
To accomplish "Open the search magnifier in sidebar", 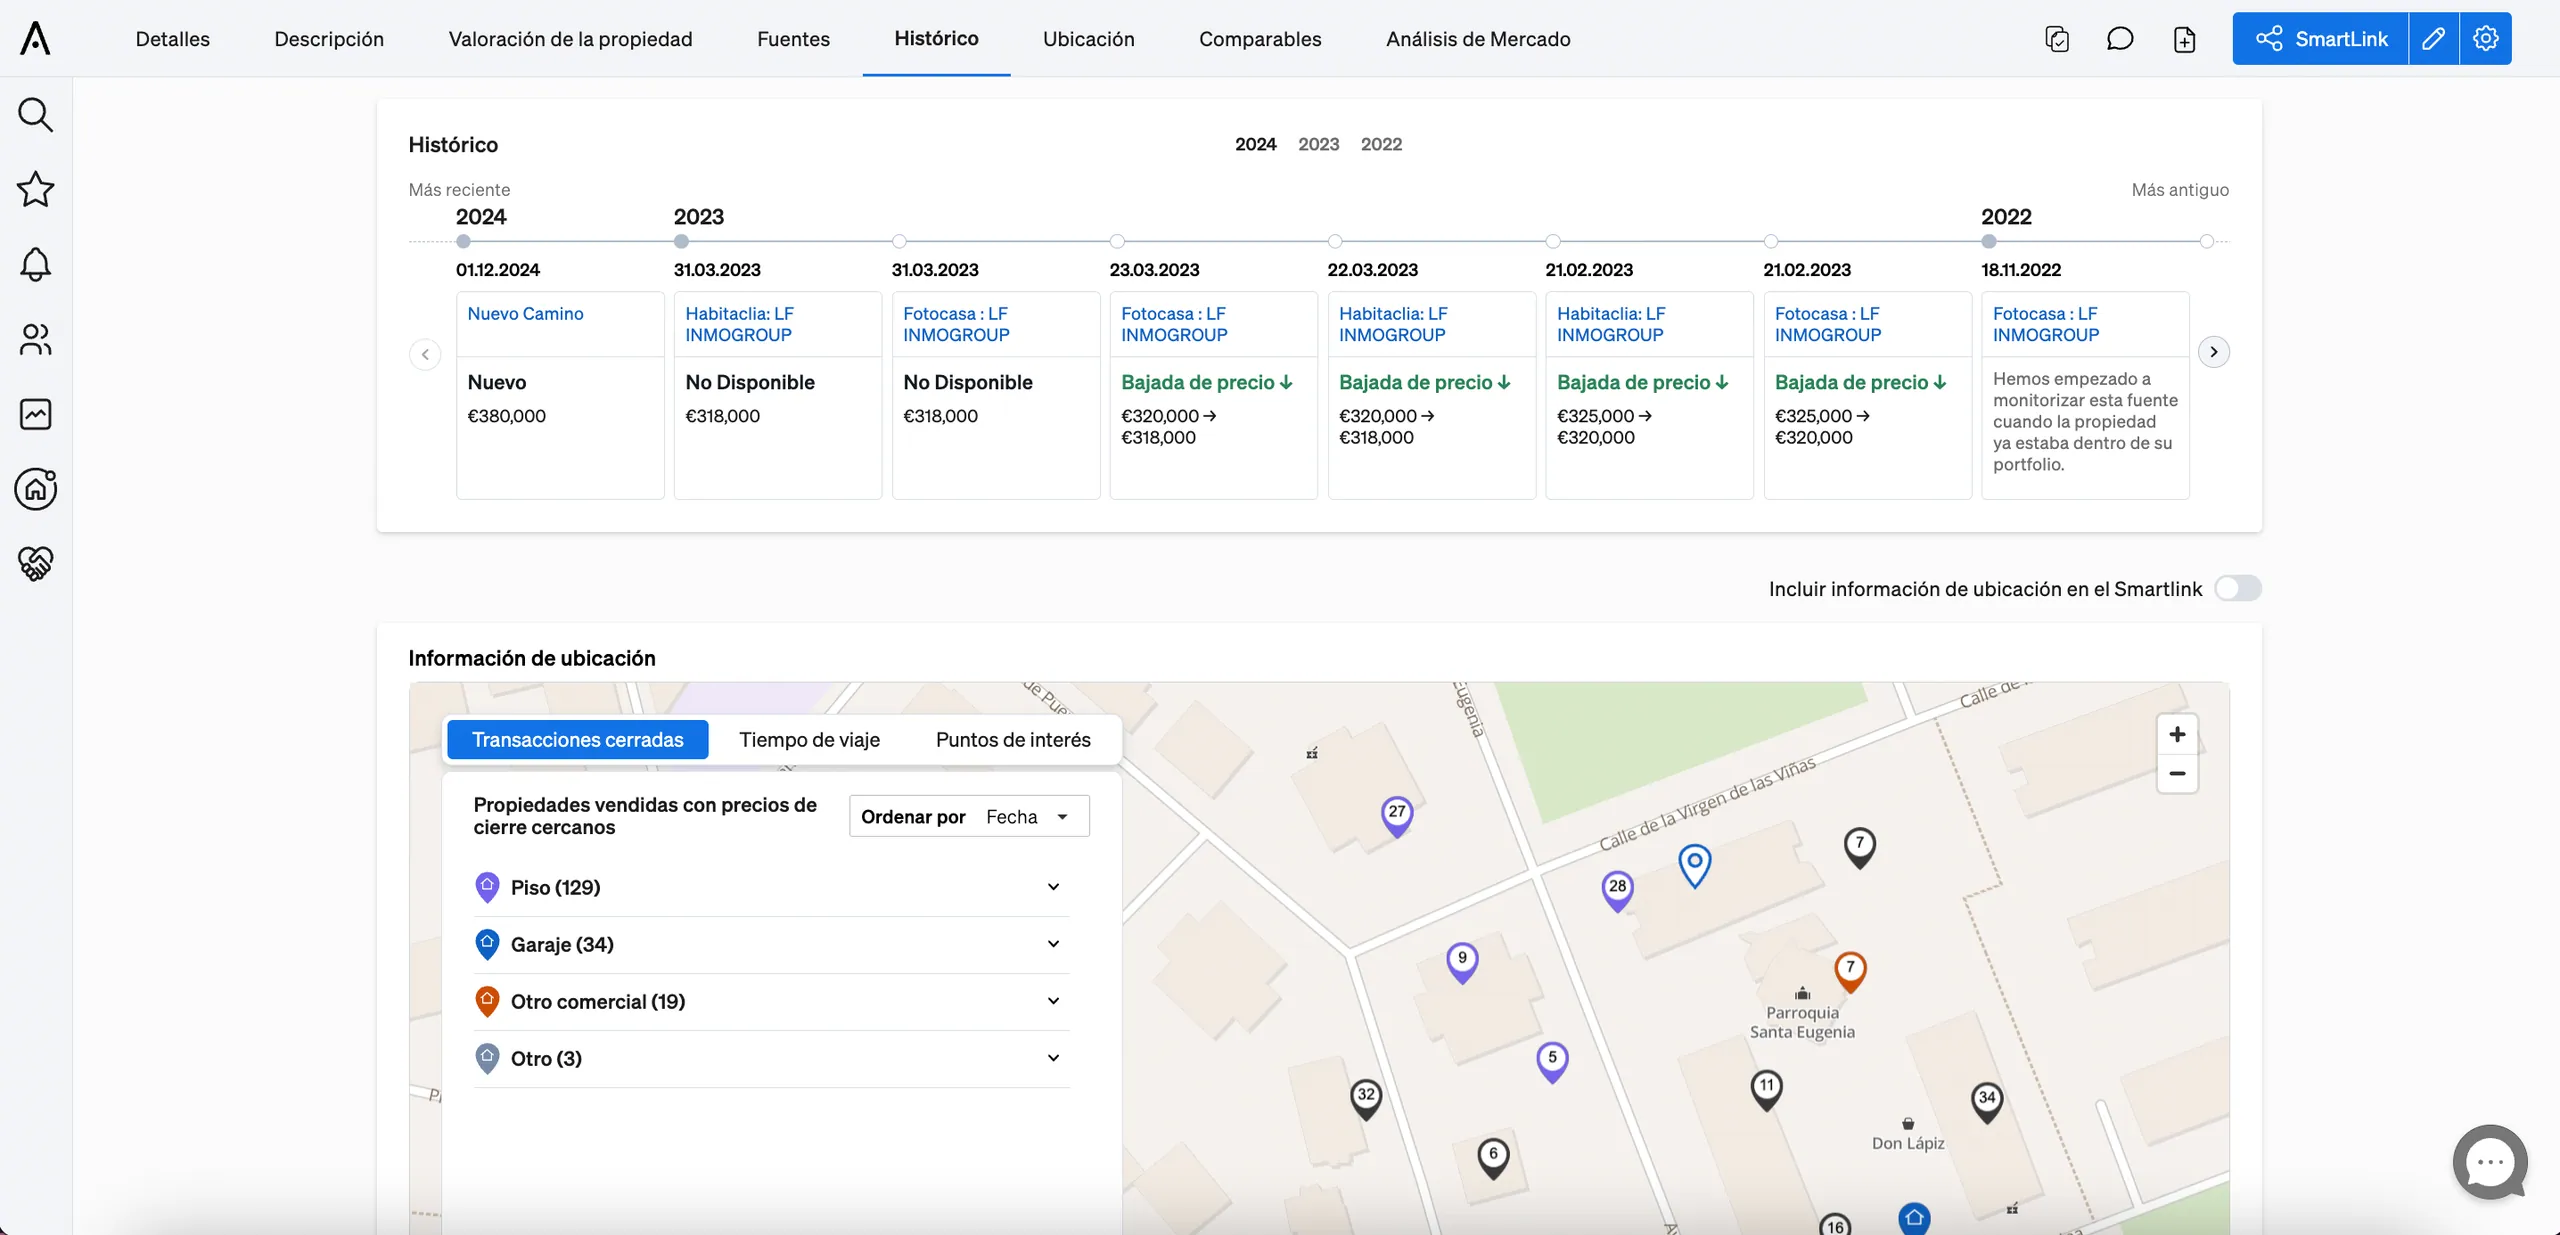I will point(35,115).
